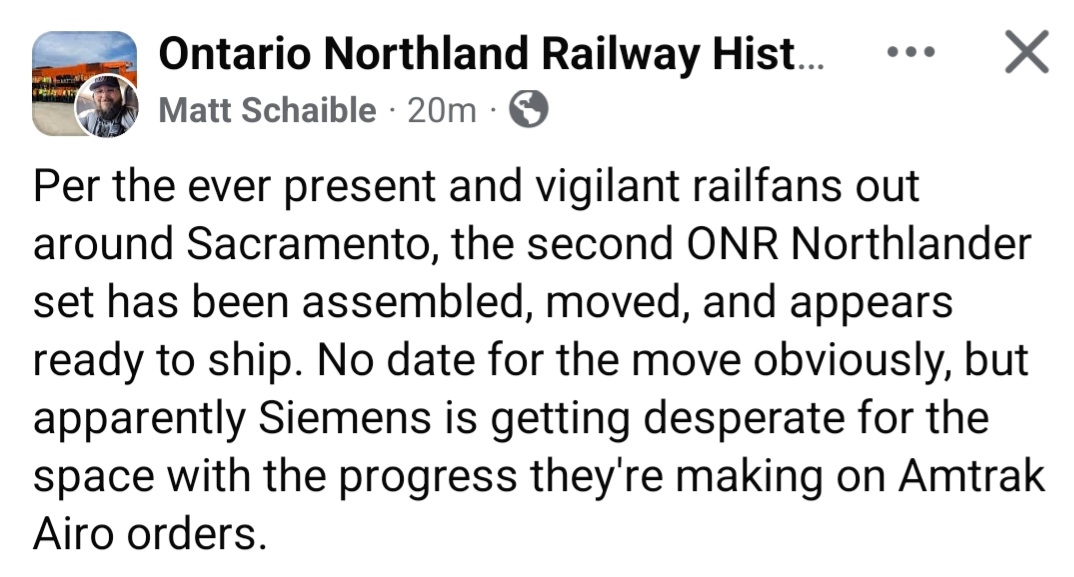Click the globe public audience icon
The width and height of the screenshot is (1074, 577).
(x=528, y=110)
